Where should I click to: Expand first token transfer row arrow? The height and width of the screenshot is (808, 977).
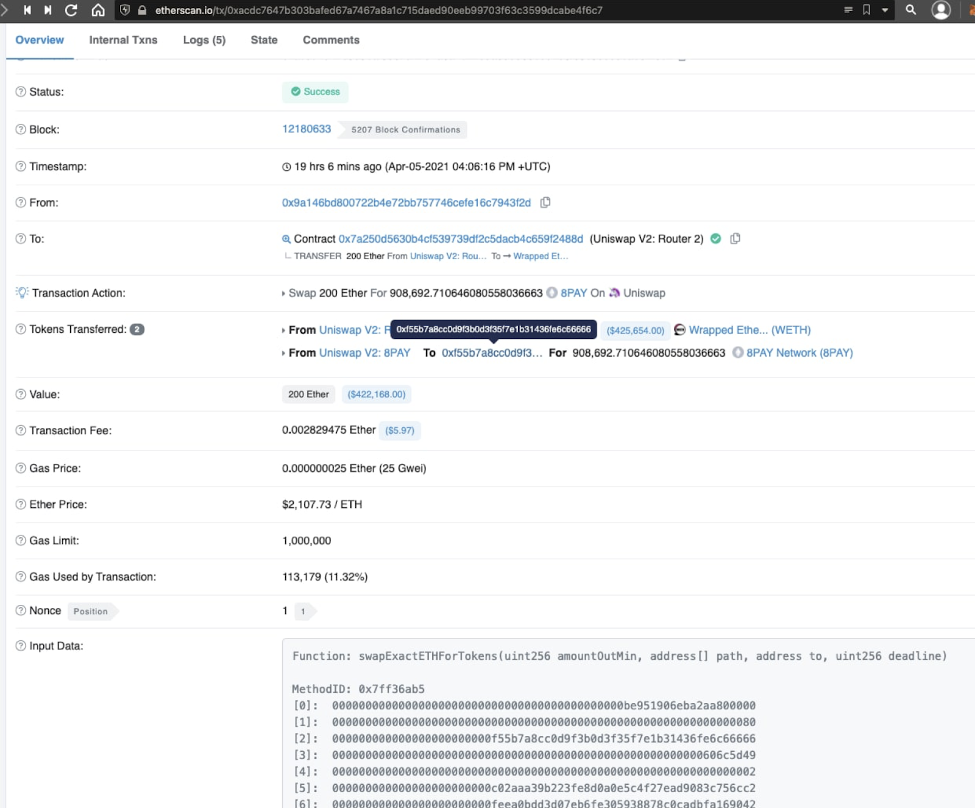point(284,330)
